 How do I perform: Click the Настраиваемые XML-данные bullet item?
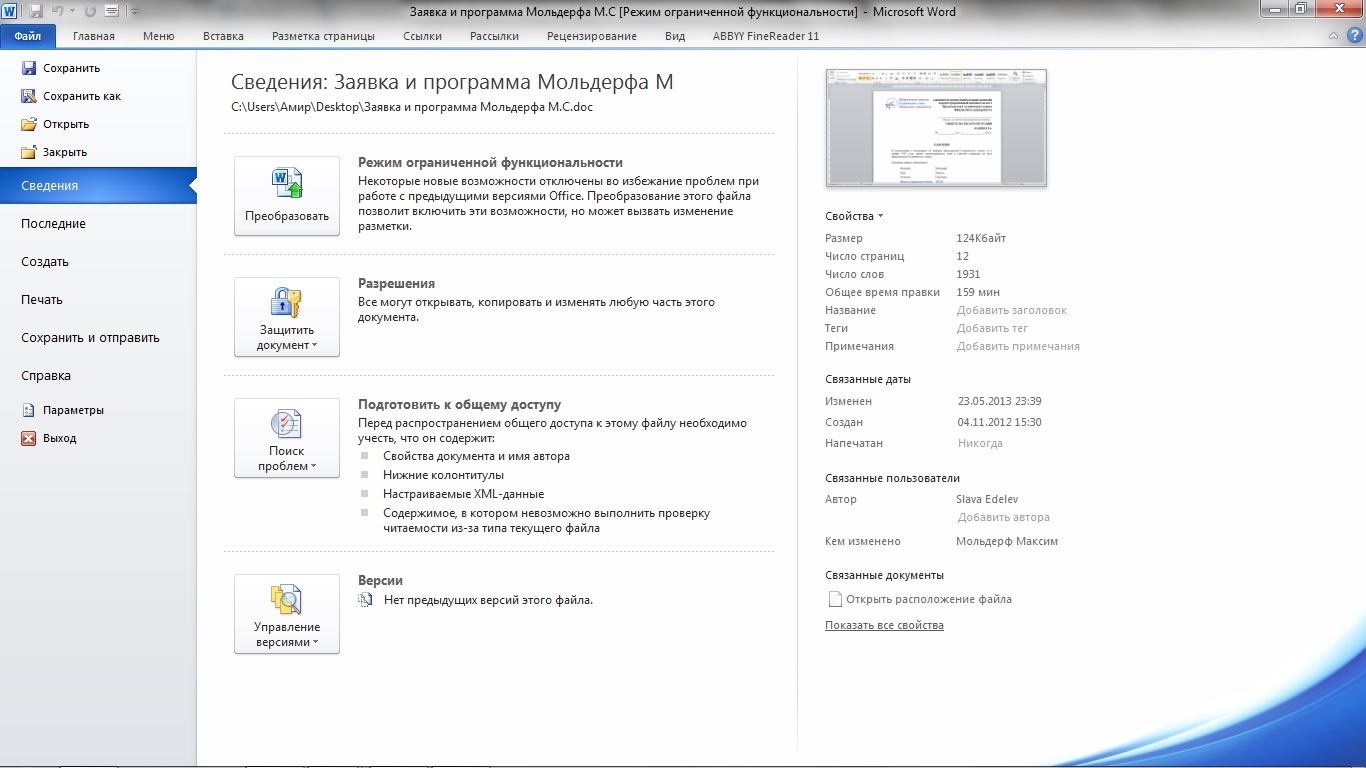[x=463, y=494]
